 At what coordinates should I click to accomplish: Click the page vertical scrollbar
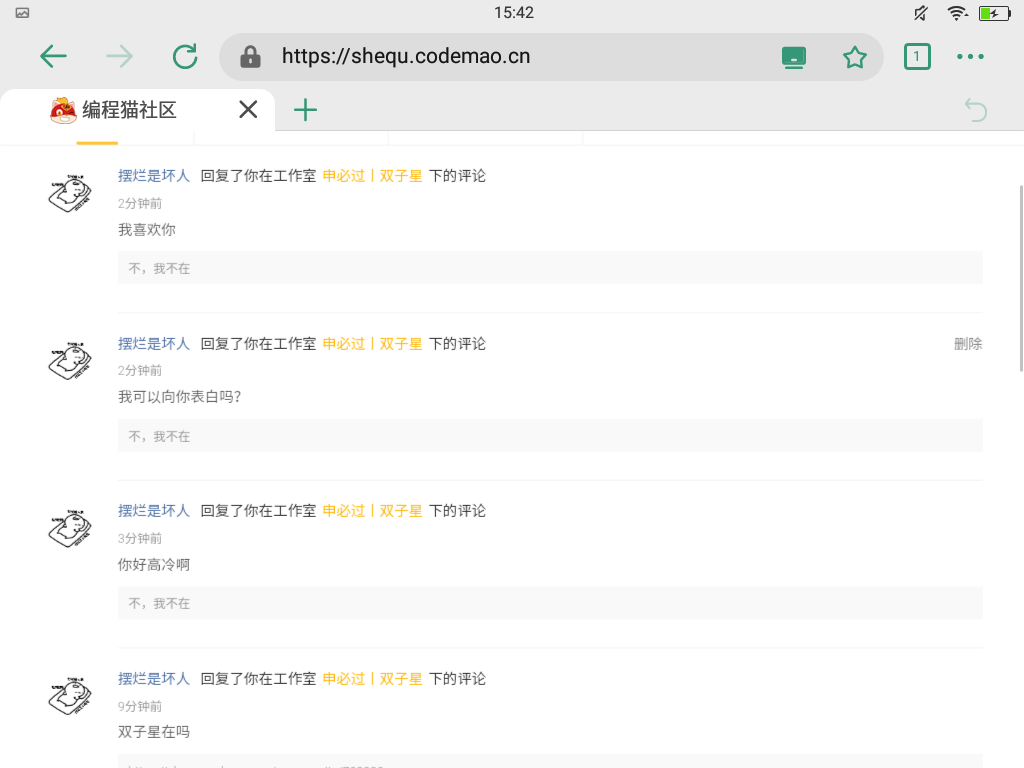point(1021,279)
